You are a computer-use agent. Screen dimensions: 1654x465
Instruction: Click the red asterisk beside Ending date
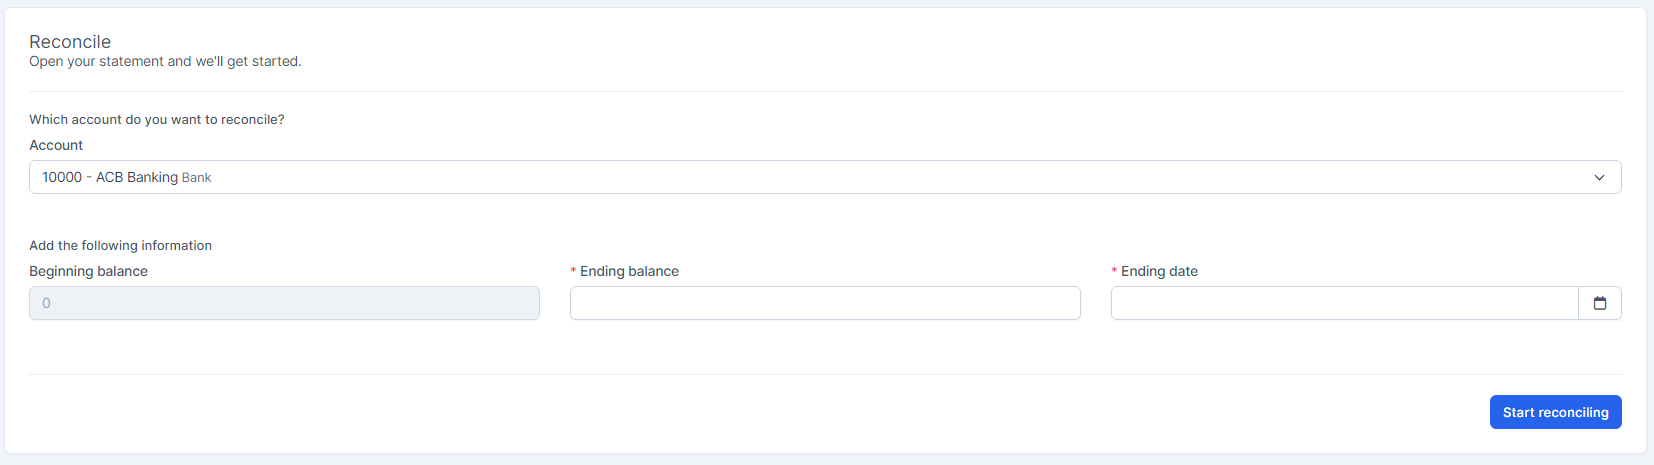[x=1114, y=271]
